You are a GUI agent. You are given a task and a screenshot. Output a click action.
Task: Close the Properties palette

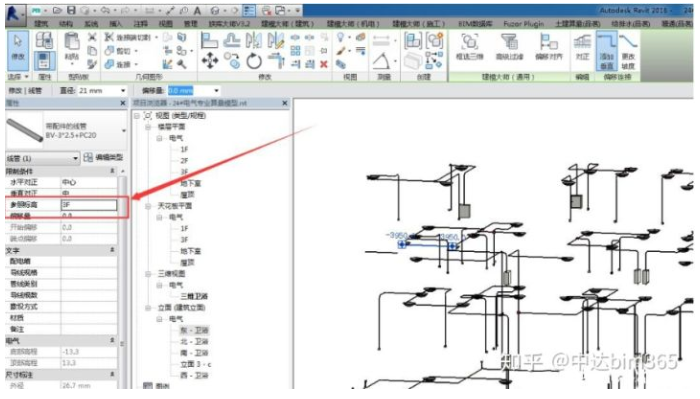[123, 103]
